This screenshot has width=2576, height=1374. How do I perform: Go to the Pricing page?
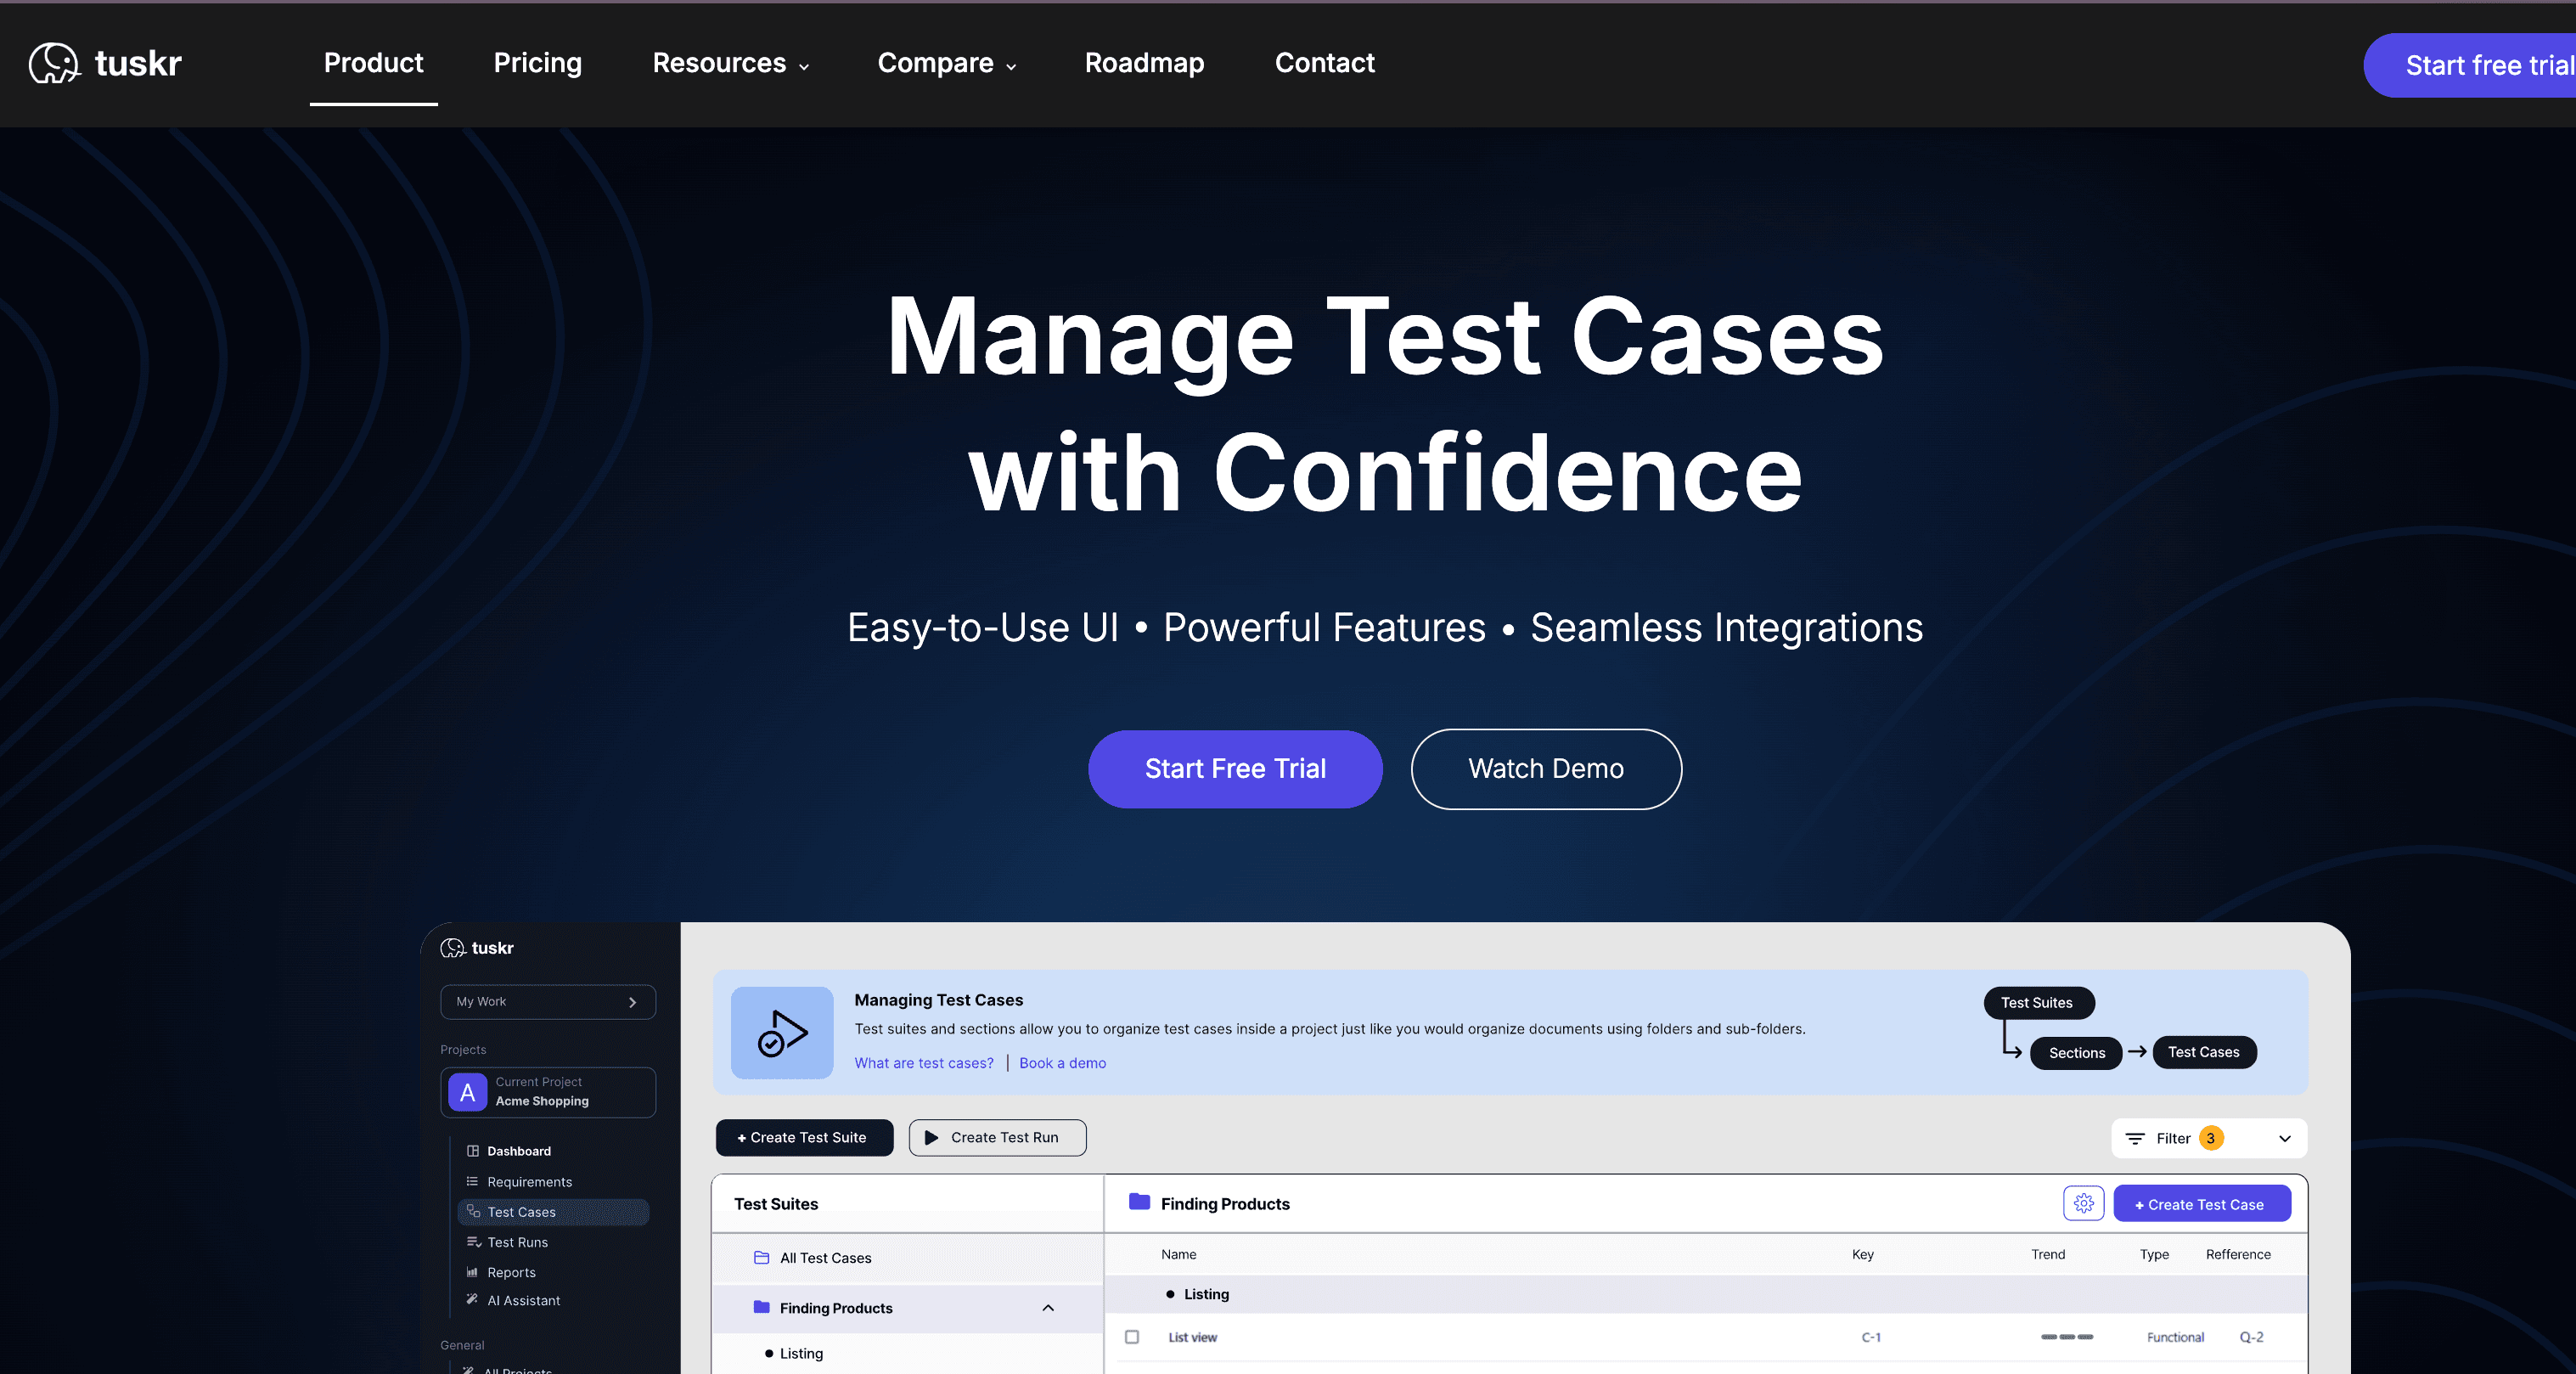537,63
